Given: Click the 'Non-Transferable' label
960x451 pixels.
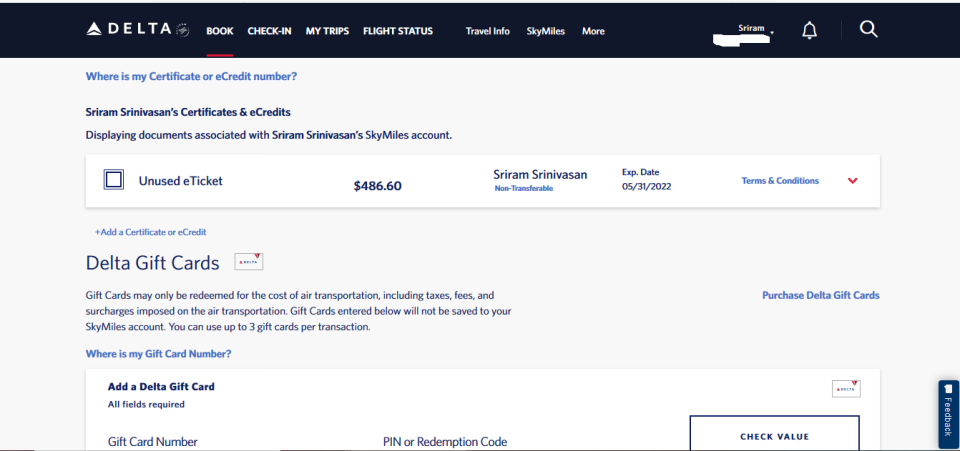Looking at the screenshot, I should (x=523, y=188).
